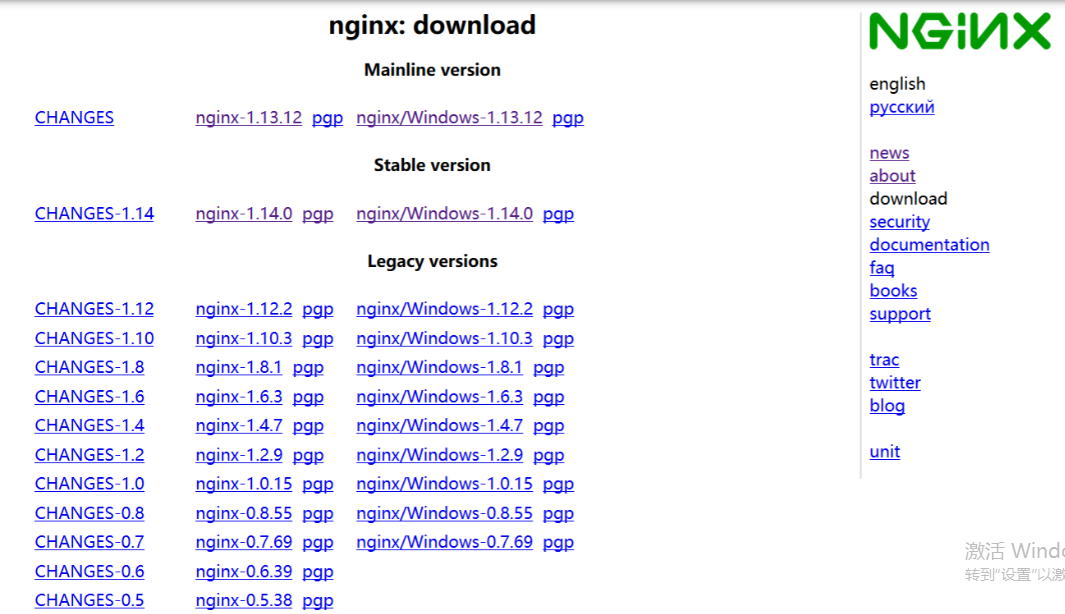Open CHANGES-1.10 link
Image resolution: width=1065 pixels, height=614 pixels.
[x=94, y=338]
